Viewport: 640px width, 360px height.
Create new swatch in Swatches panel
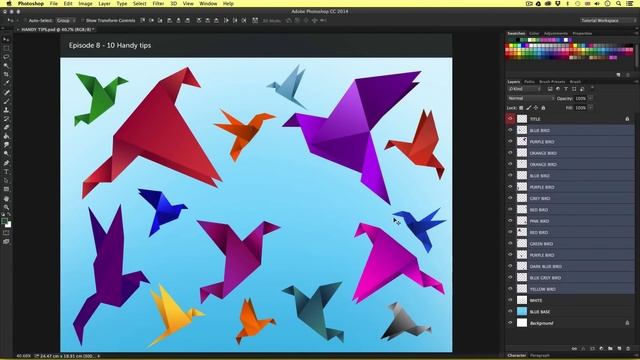(618, 75)
